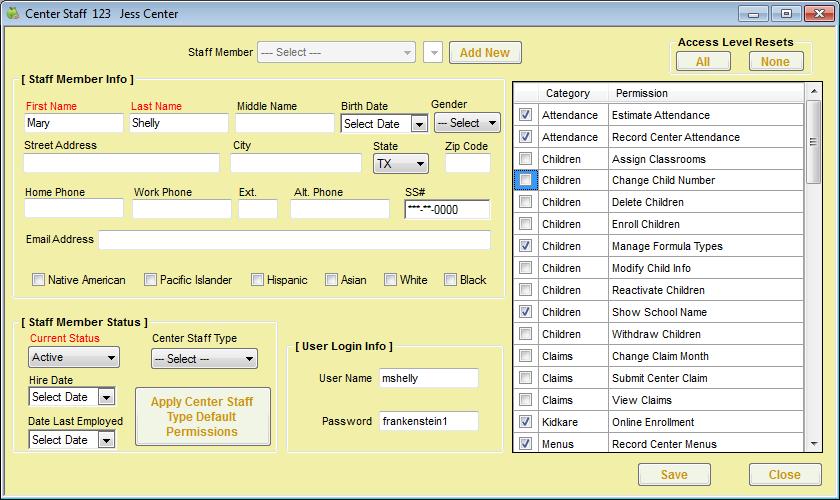Check Change Child Number permission
Image resolution: width=840 pixels, height=500 pixels.
pos(526,180)
